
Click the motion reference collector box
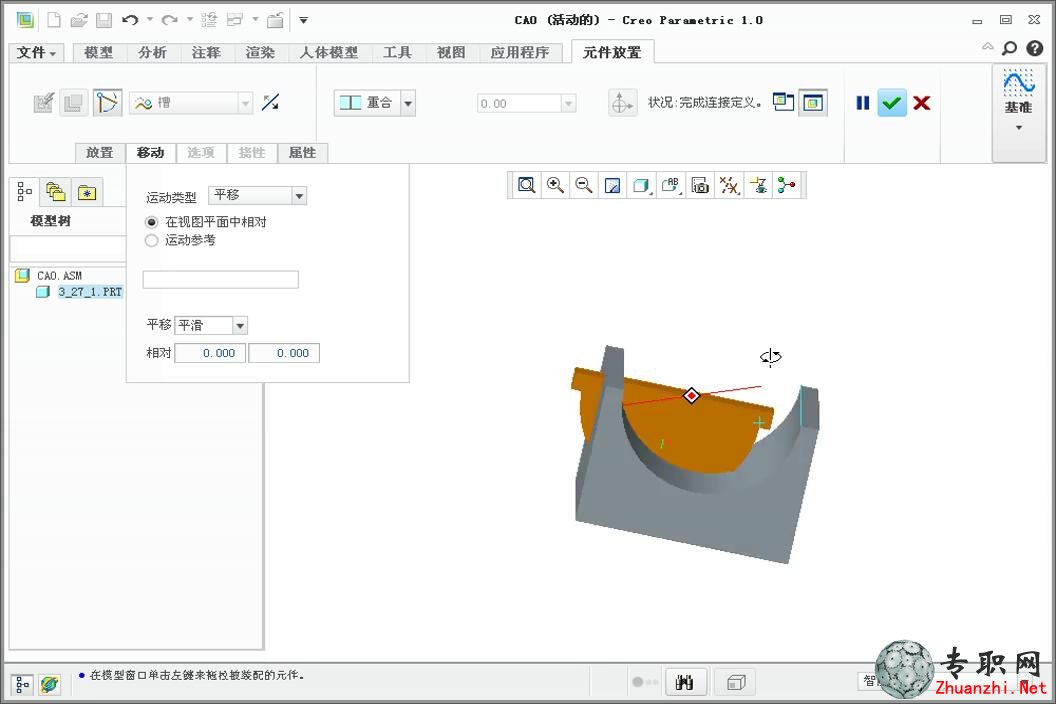[221, 280]
